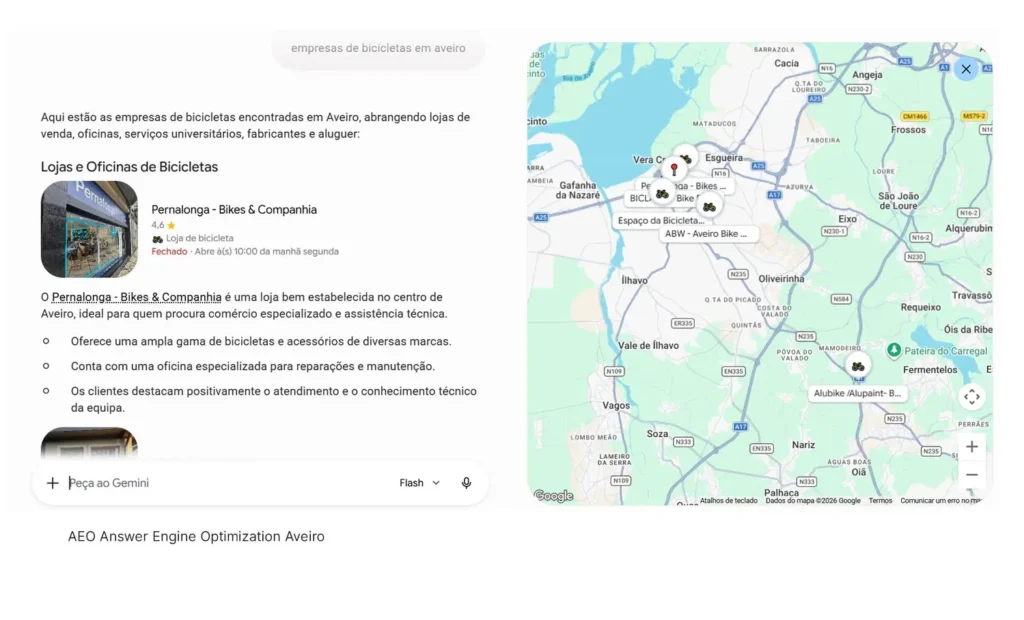This screenshot has width=1024, height=620.
Task: Follow the underlined Pernalonga - Bikes & Companhia link
Action: [136, 297]
